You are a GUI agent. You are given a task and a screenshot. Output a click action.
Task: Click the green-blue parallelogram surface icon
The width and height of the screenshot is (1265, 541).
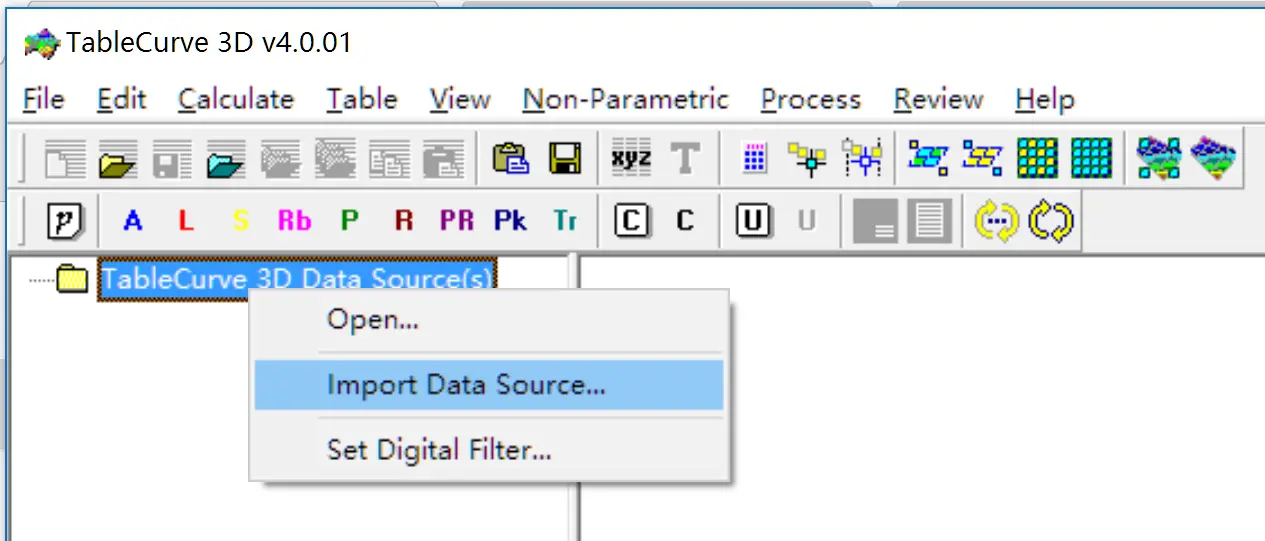(929, 159)
